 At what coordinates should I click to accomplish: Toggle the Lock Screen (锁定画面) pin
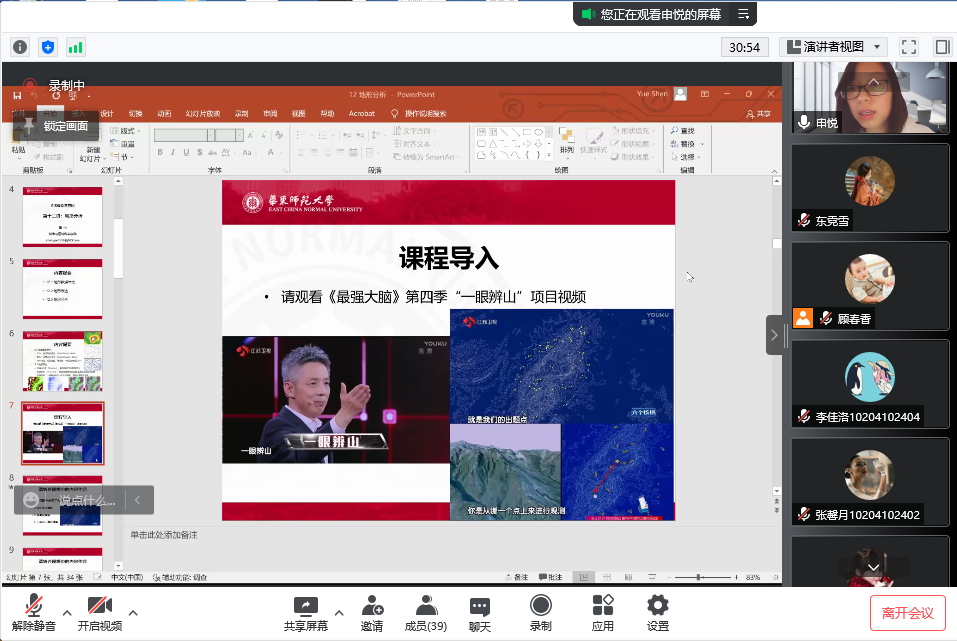(57, 126)
